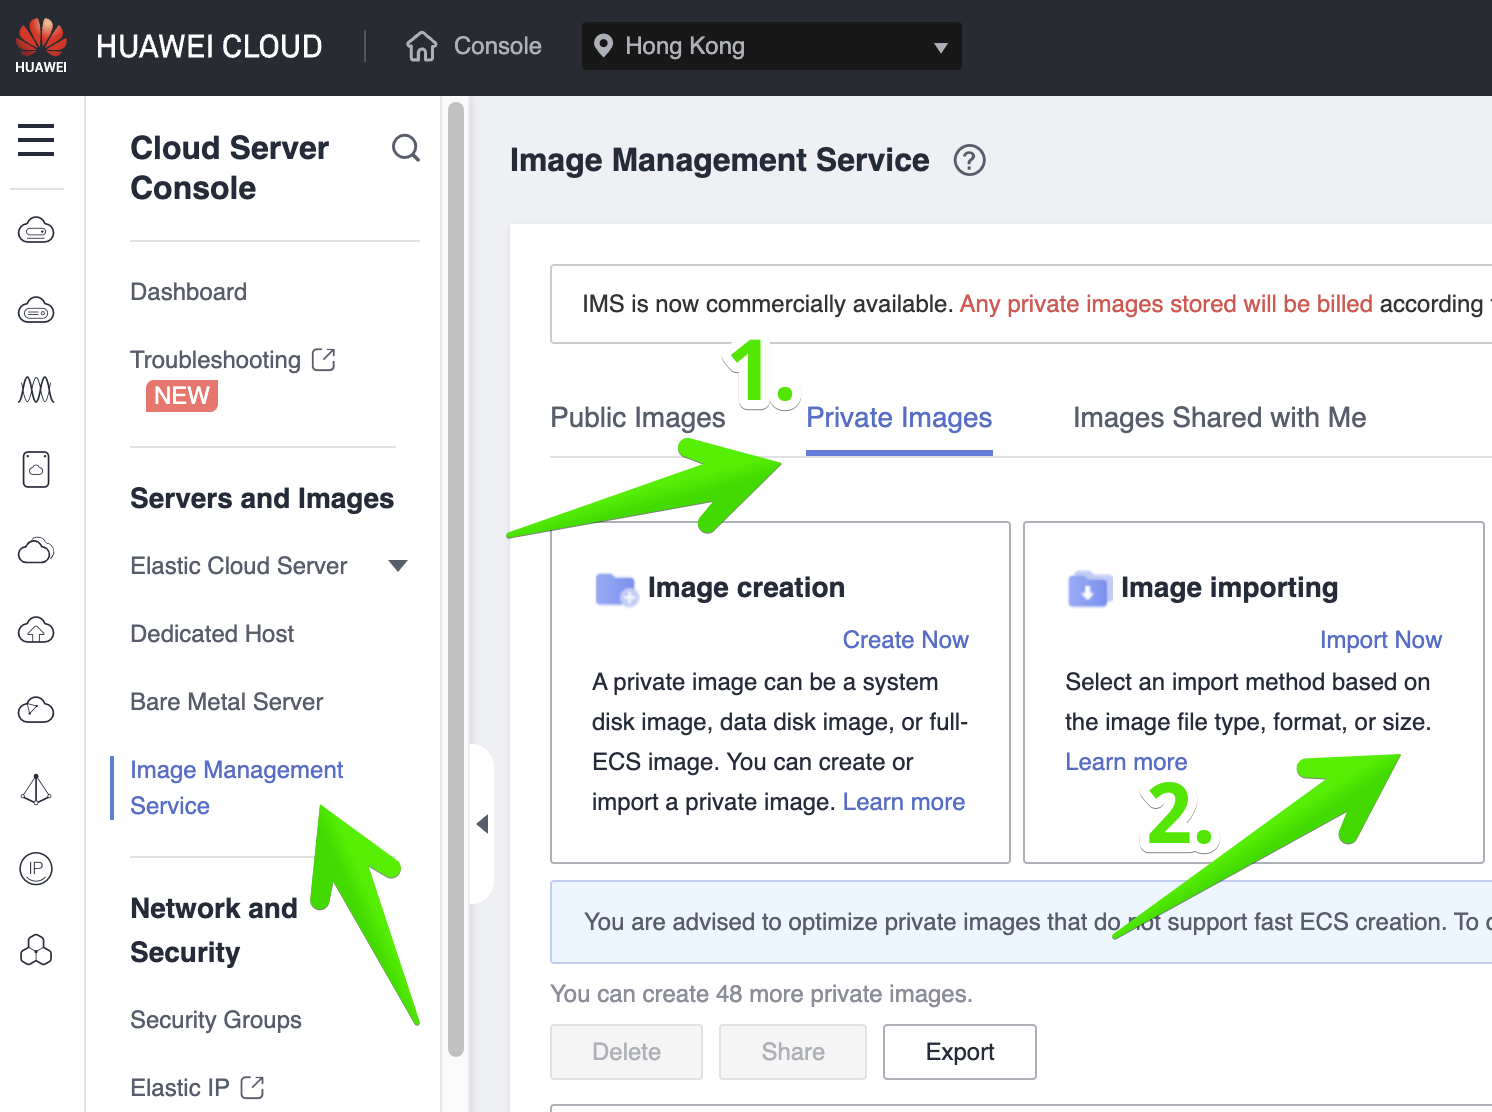Open help for Image Management Service

969,160
